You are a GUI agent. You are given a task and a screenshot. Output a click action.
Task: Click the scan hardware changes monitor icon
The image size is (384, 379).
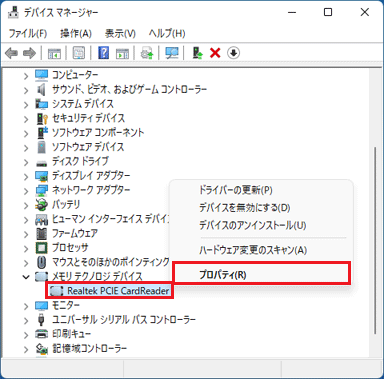click(172, 53)
